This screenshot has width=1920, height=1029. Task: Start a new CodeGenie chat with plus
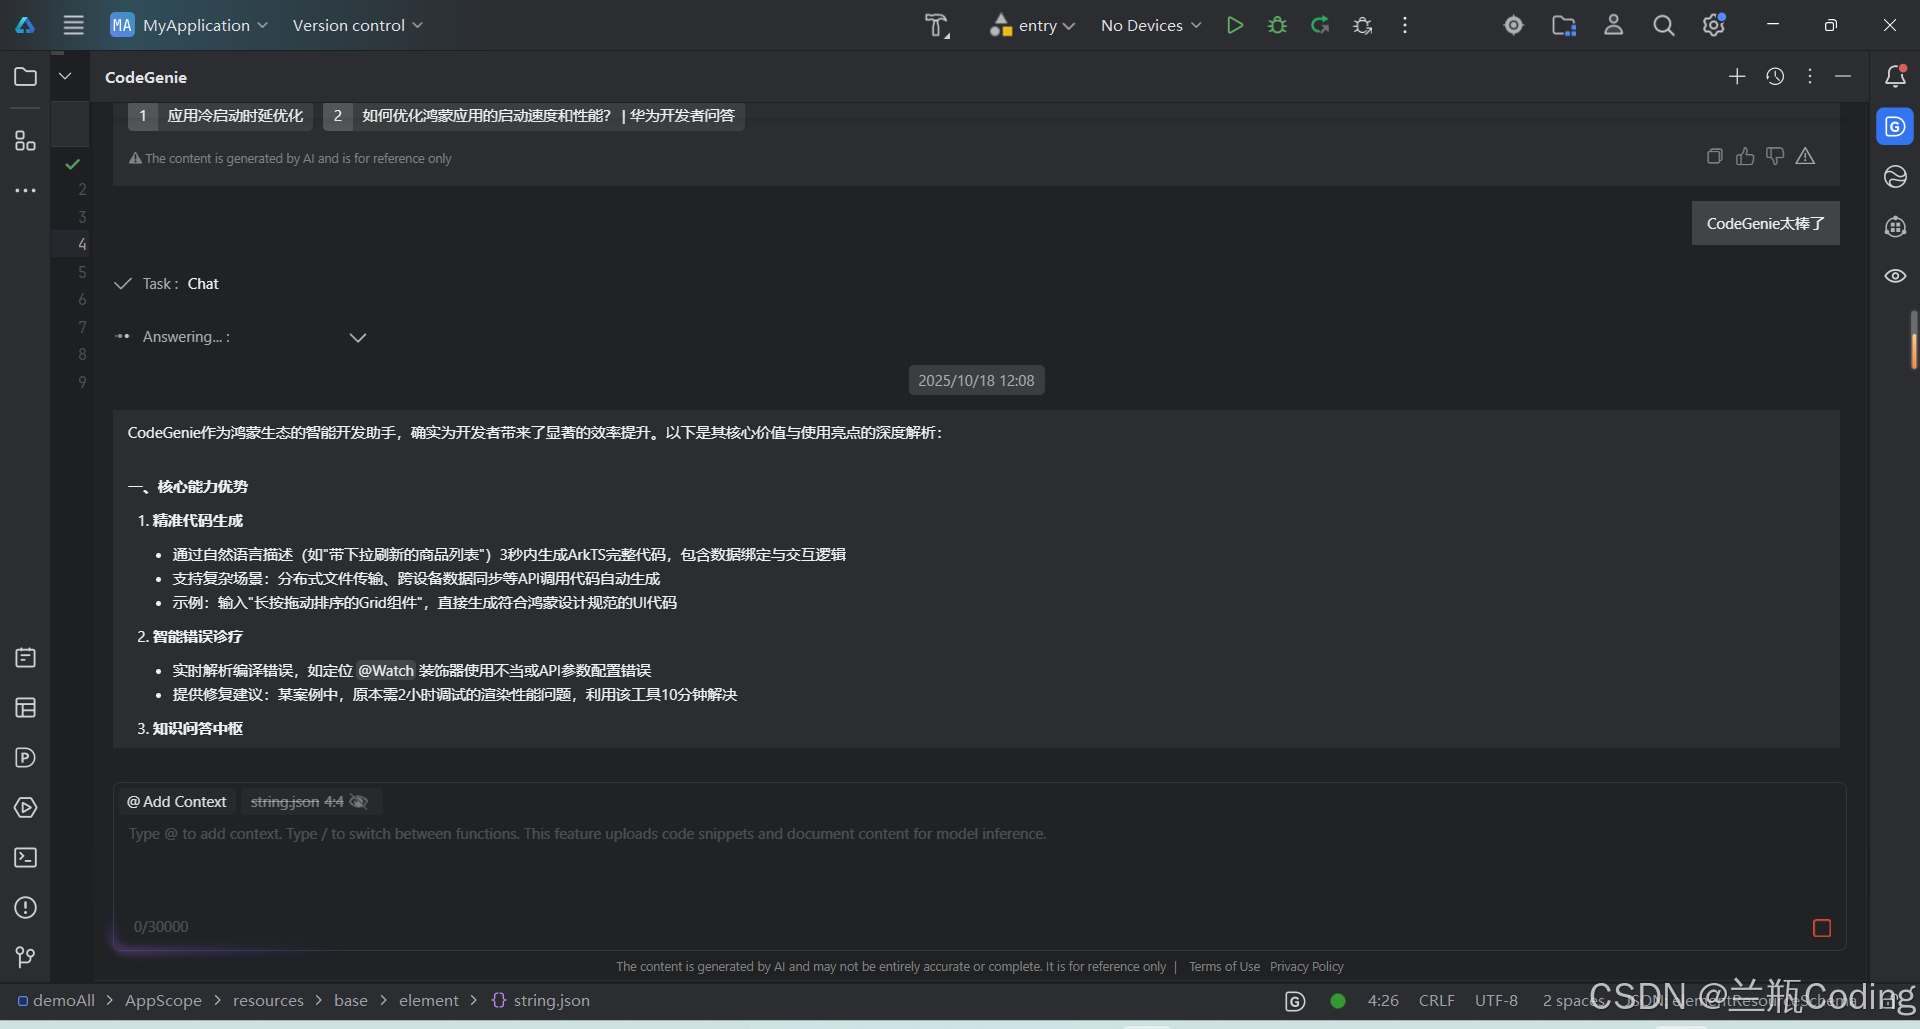pos(1737,76)
